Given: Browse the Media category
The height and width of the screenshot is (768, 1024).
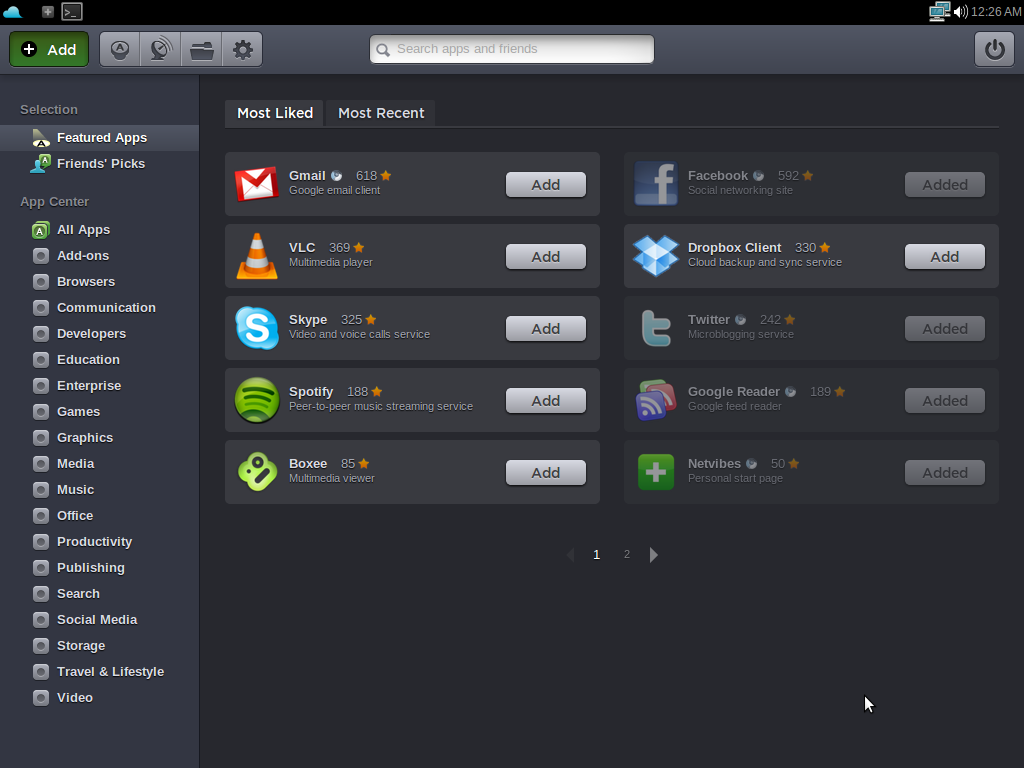Looking at the screenshot, I should coord(99,464).
